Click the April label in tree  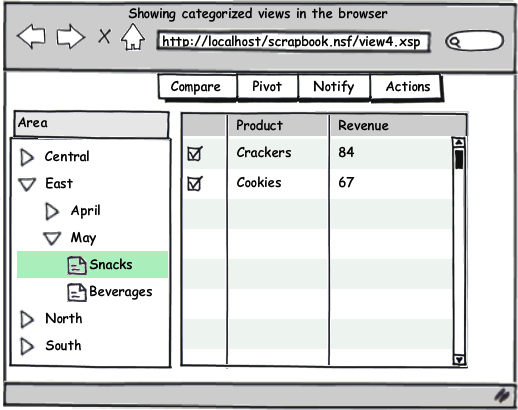click(x=85, y=211)
